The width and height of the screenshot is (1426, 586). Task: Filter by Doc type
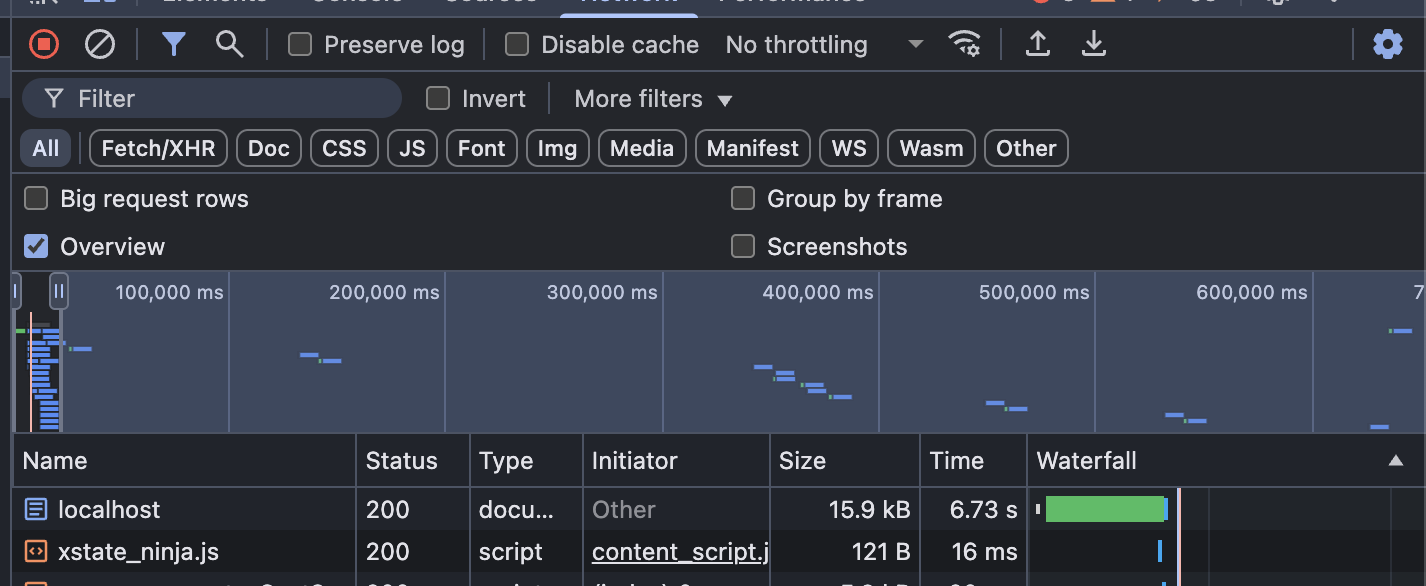(x=269, y=149)
